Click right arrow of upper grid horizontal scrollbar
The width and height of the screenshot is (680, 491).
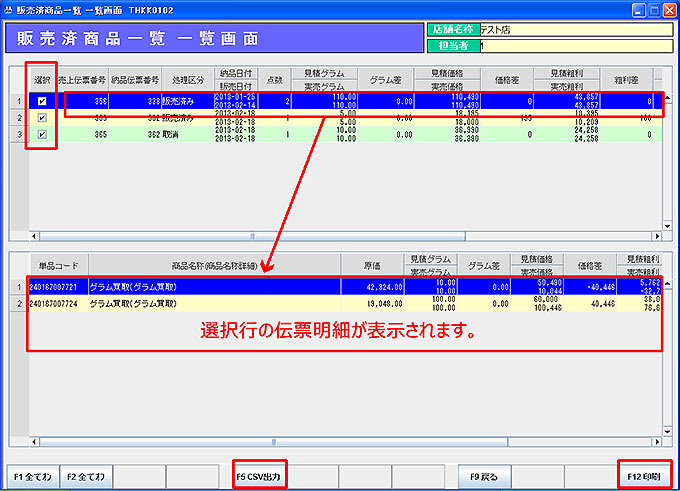pos(655,237)
